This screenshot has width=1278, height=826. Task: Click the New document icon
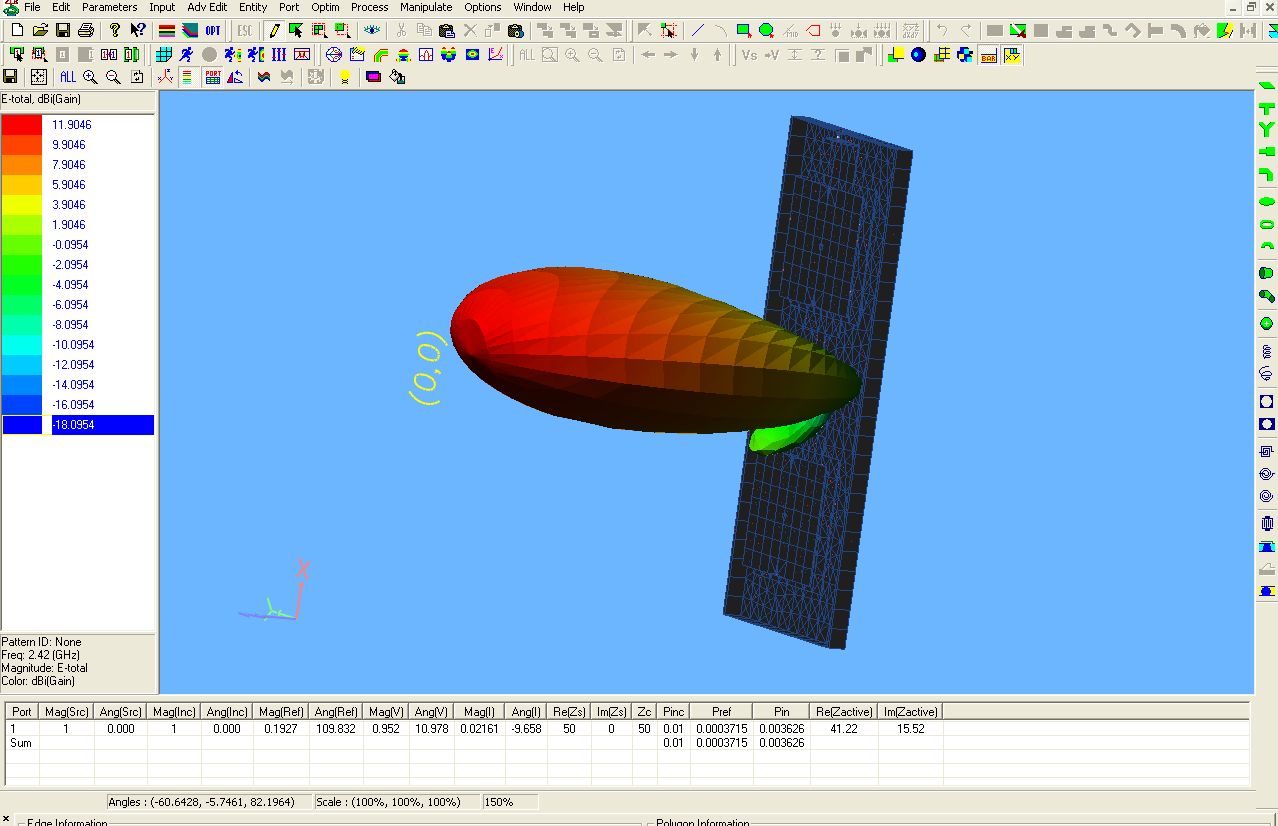point(17,31)
